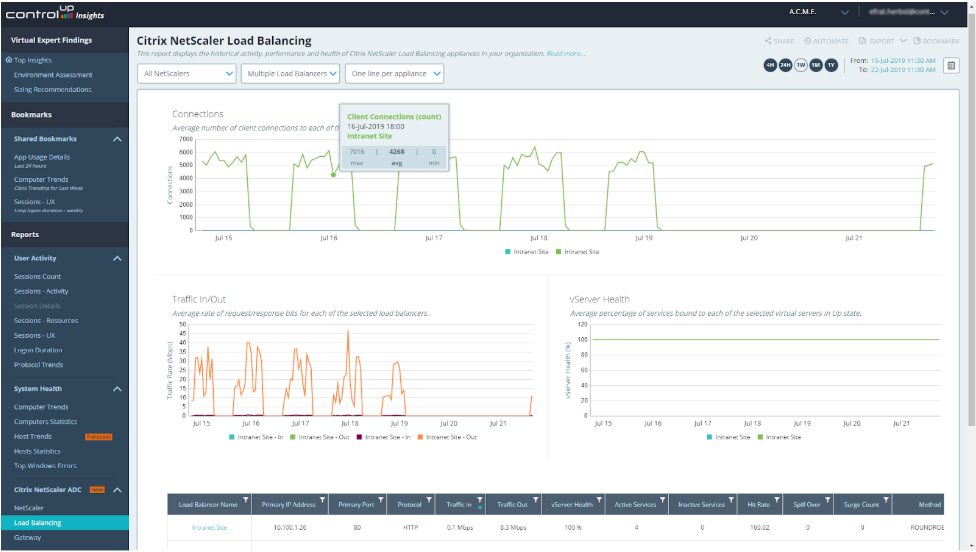Click the To date 22-Jul-2019 link
Viewport: 976px width, 552px height.
tap(903, 70)
